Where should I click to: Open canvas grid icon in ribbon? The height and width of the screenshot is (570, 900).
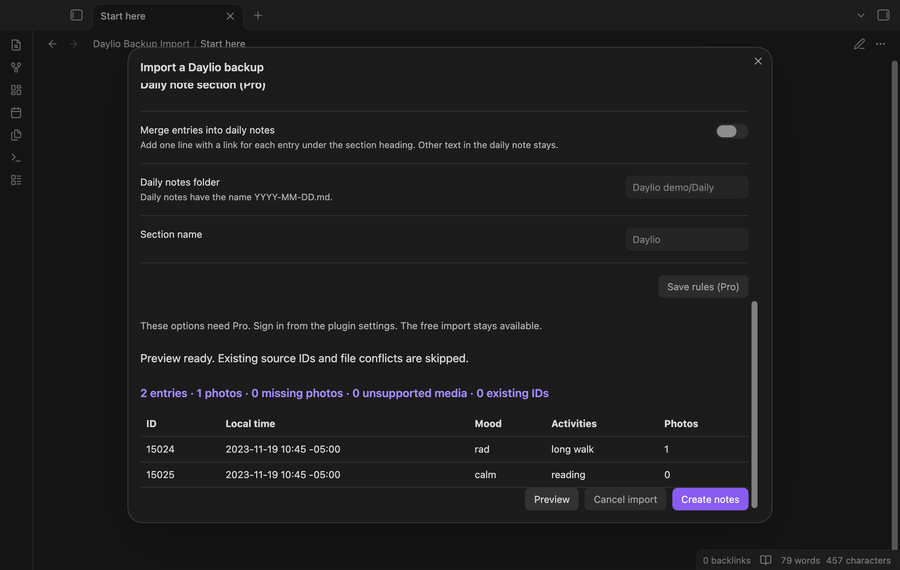[x=16, y=90]
